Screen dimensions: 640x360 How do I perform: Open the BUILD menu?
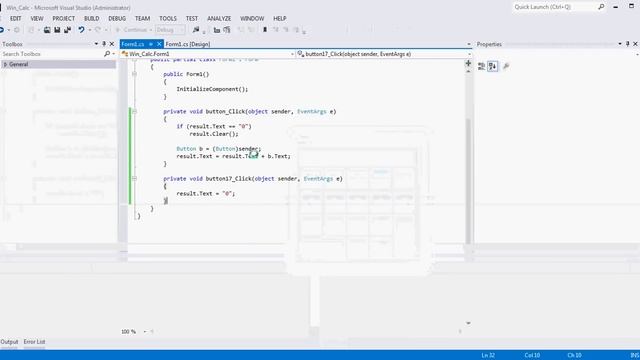tap(91, 18)
